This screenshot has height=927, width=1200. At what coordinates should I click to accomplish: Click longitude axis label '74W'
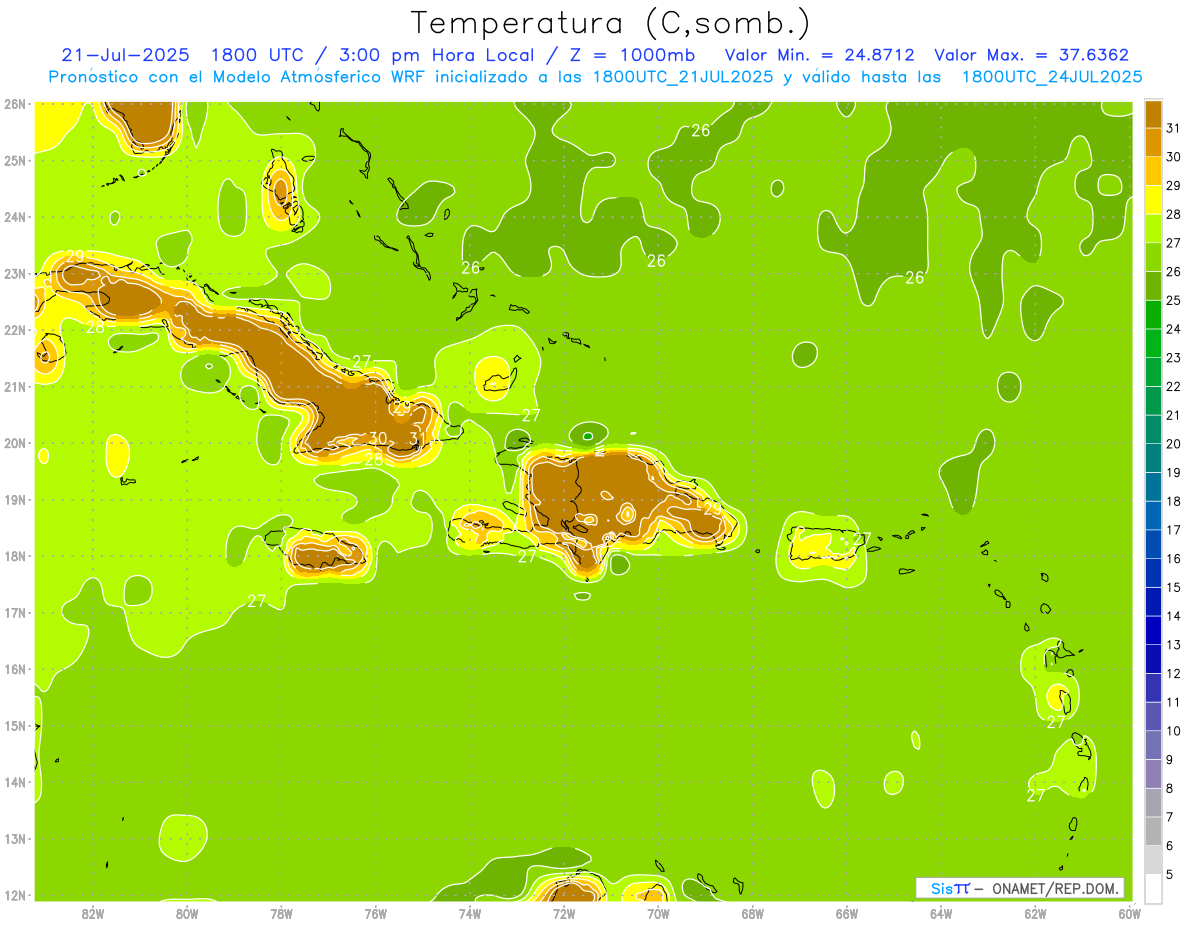pyautogui.click(x=470, y=914)
